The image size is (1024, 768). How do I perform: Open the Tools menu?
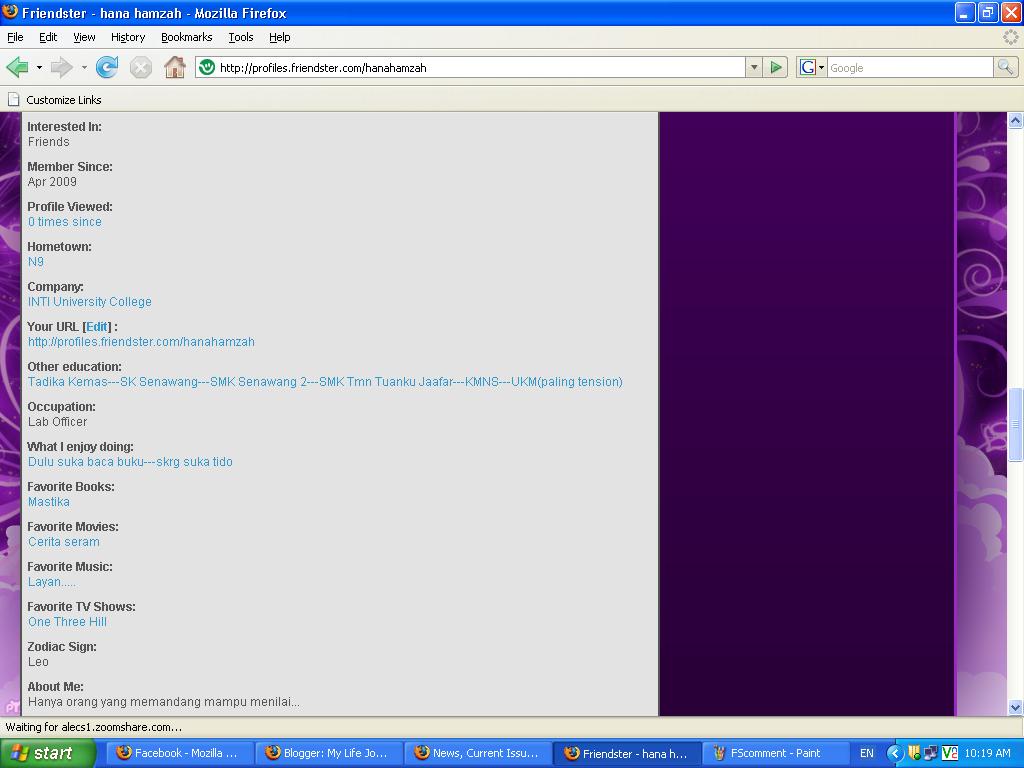click(241, 37)
